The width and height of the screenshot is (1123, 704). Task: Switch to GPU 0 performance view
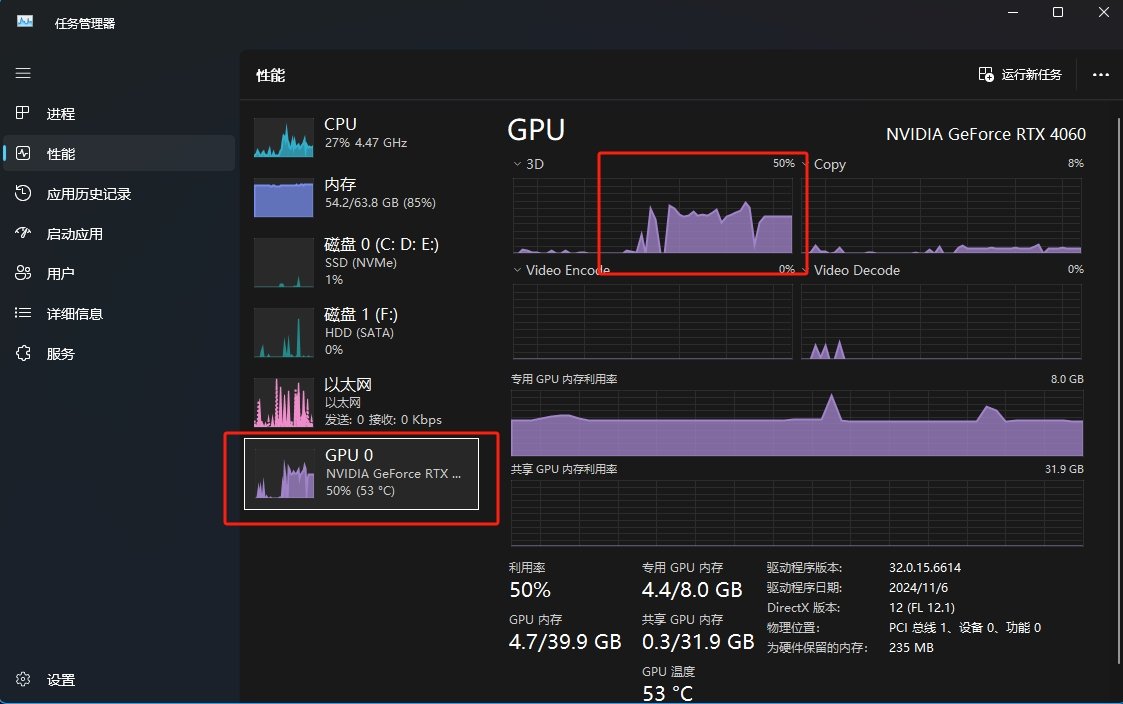[360, 474]
